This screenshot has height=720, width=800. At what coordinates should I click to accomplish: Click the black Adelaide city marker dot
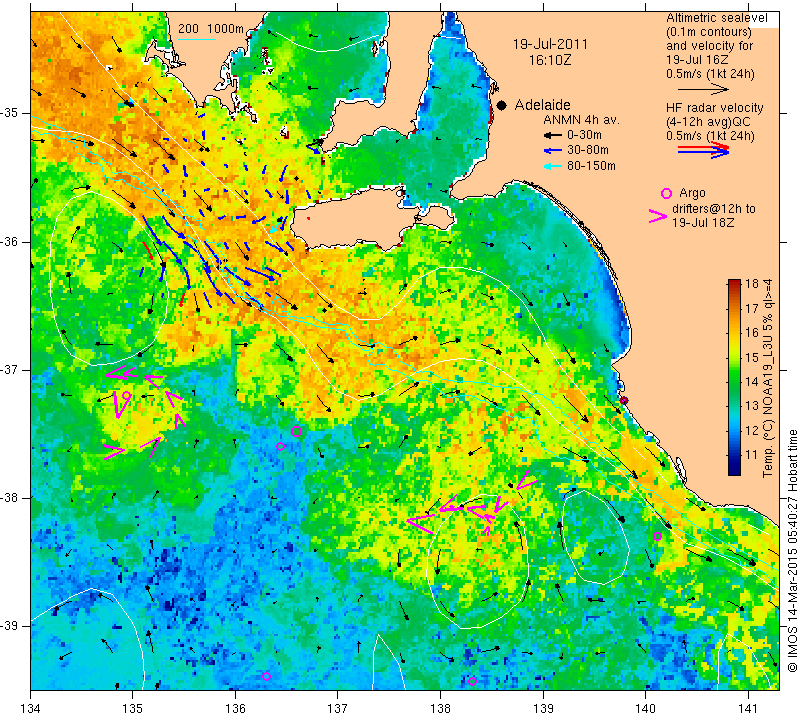coord(502,105)
